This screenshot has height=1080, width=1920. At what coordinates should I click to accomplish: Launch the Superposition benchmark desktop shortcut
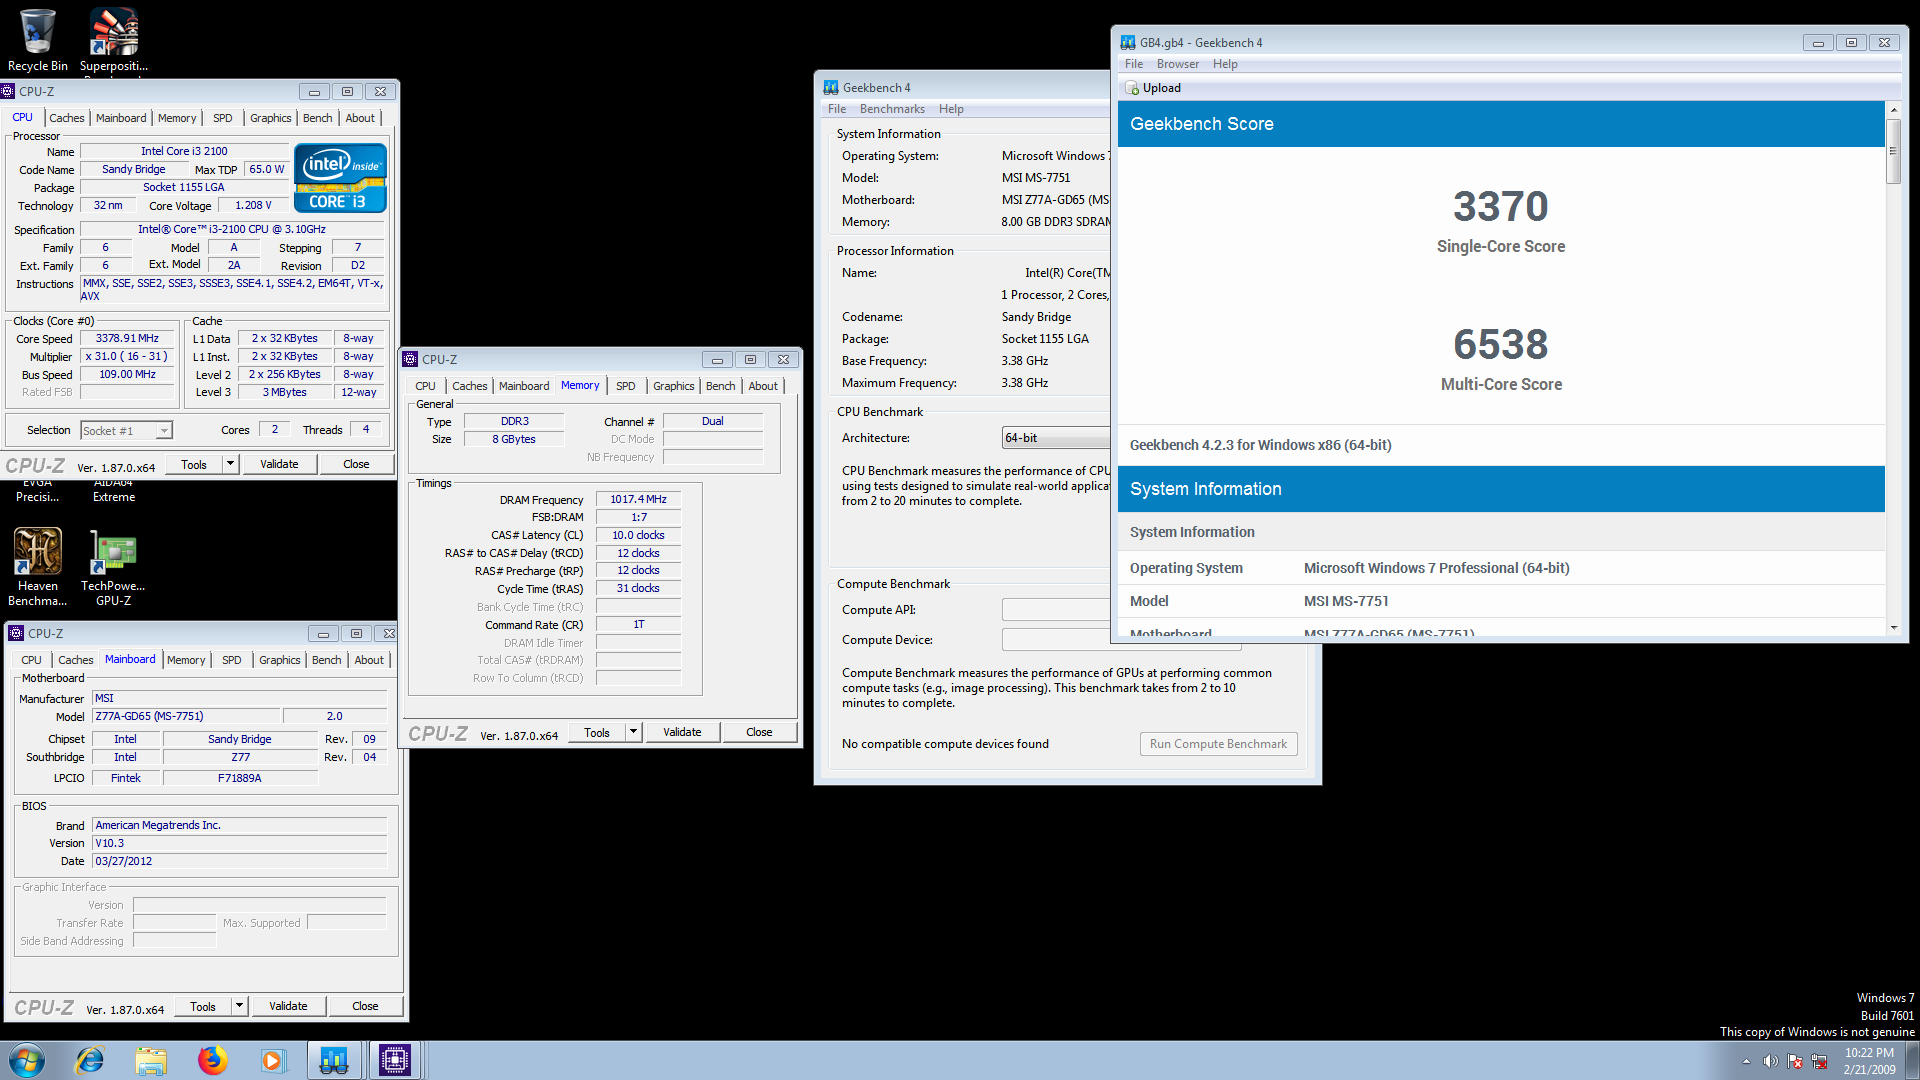pyautogui.click(x=114, y=40)
